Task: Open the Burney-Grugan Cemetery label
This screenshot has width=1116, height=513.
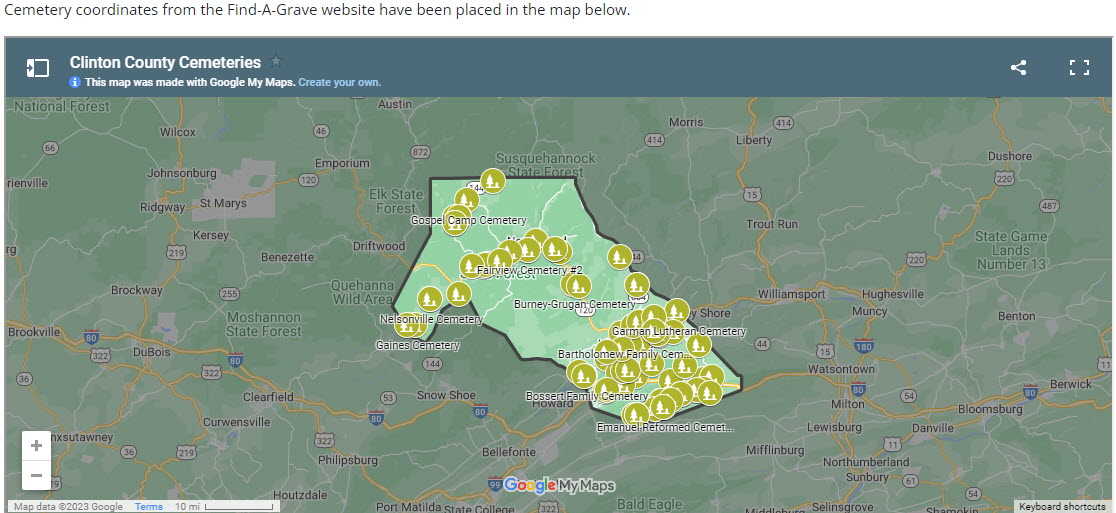Action: click(574, 304)
